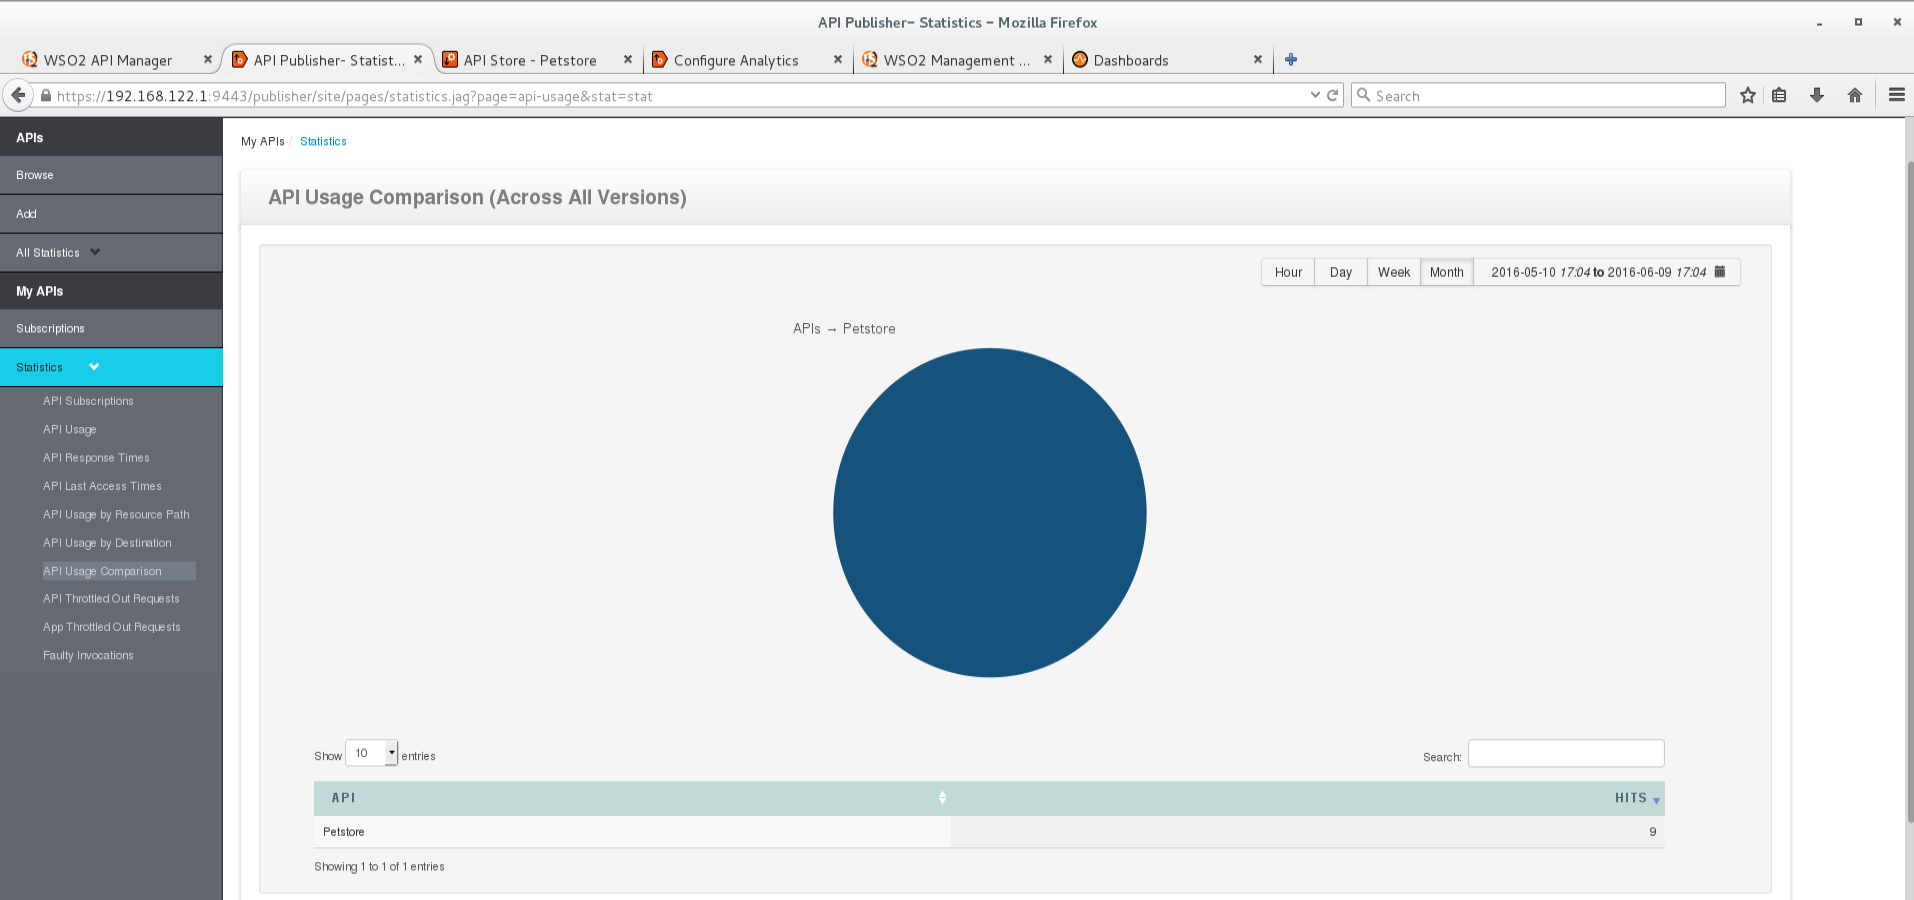This screenshot has width=1914, height=900.
Task: Close the API Store - Petstore tab
Action: pos(628,60)
